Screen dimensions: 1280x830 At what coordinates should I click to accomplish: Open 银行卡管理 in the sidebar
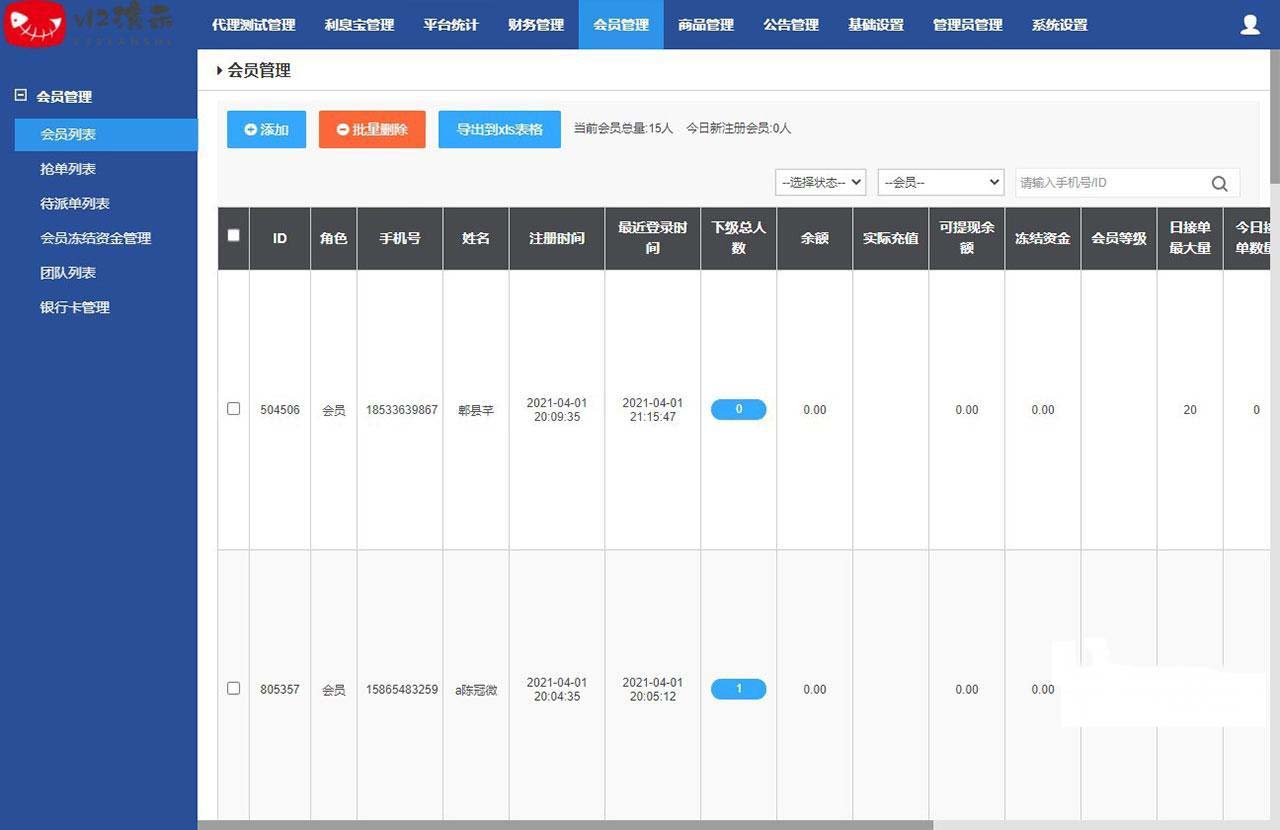75,307
